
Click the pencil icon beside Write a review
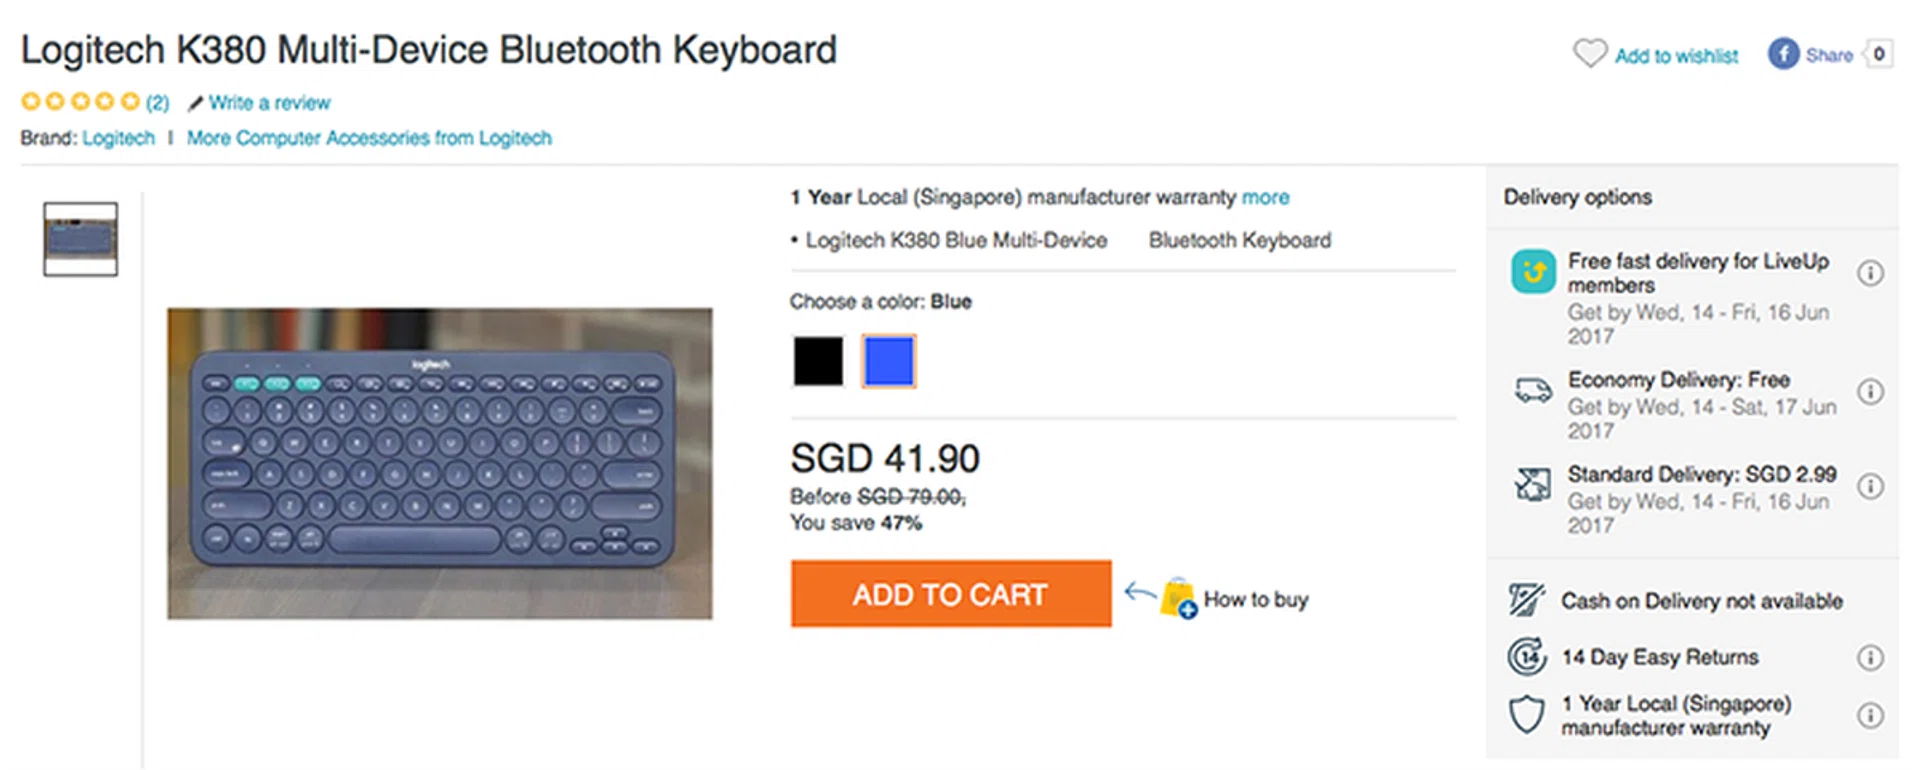(196, 103)
